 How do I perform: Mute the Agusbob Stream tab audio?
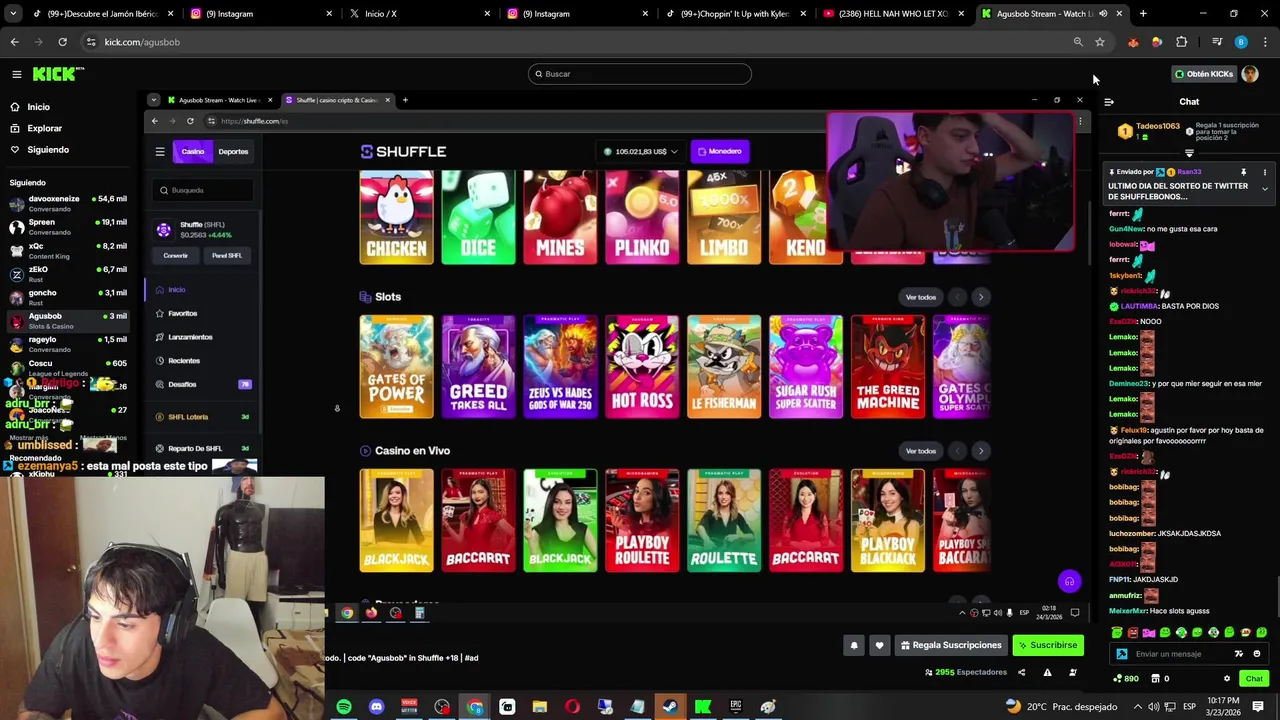coord(1103,14)
